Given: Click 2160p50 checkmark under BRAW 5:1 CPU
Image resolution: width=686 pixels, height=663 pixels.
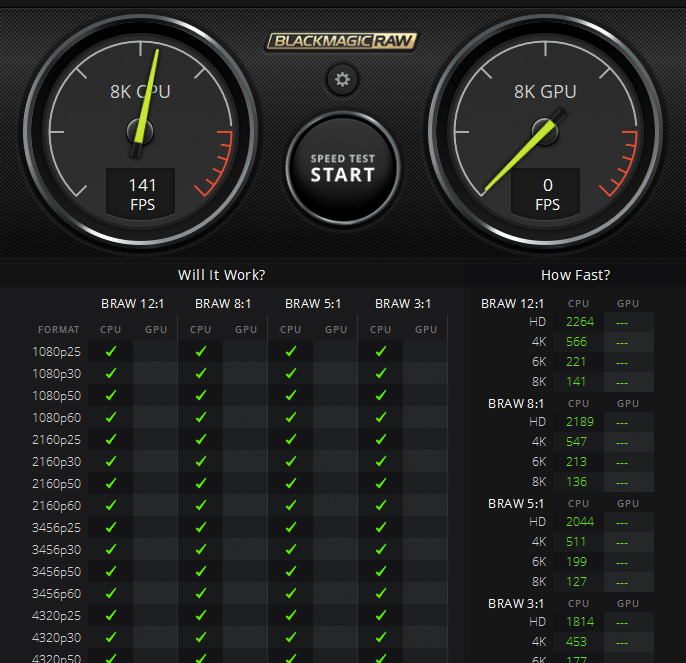Looking at the screenshot, I should (x=291, y=483).
